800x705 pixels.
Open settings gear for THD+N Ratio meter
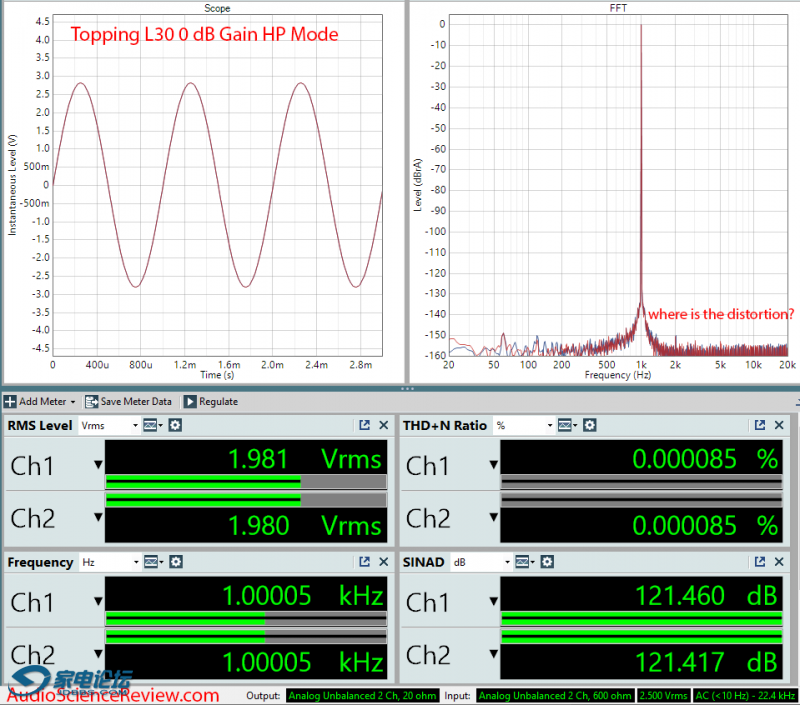pyautogui.click(x=589, y=425)
